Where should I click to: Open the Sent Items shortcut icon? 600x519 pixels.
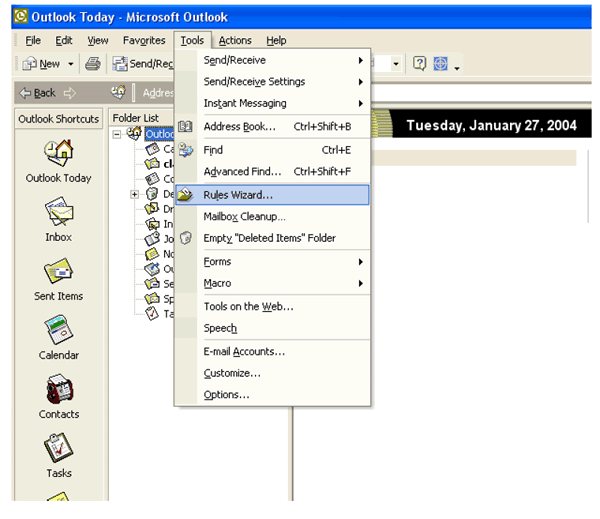[59, 271]
